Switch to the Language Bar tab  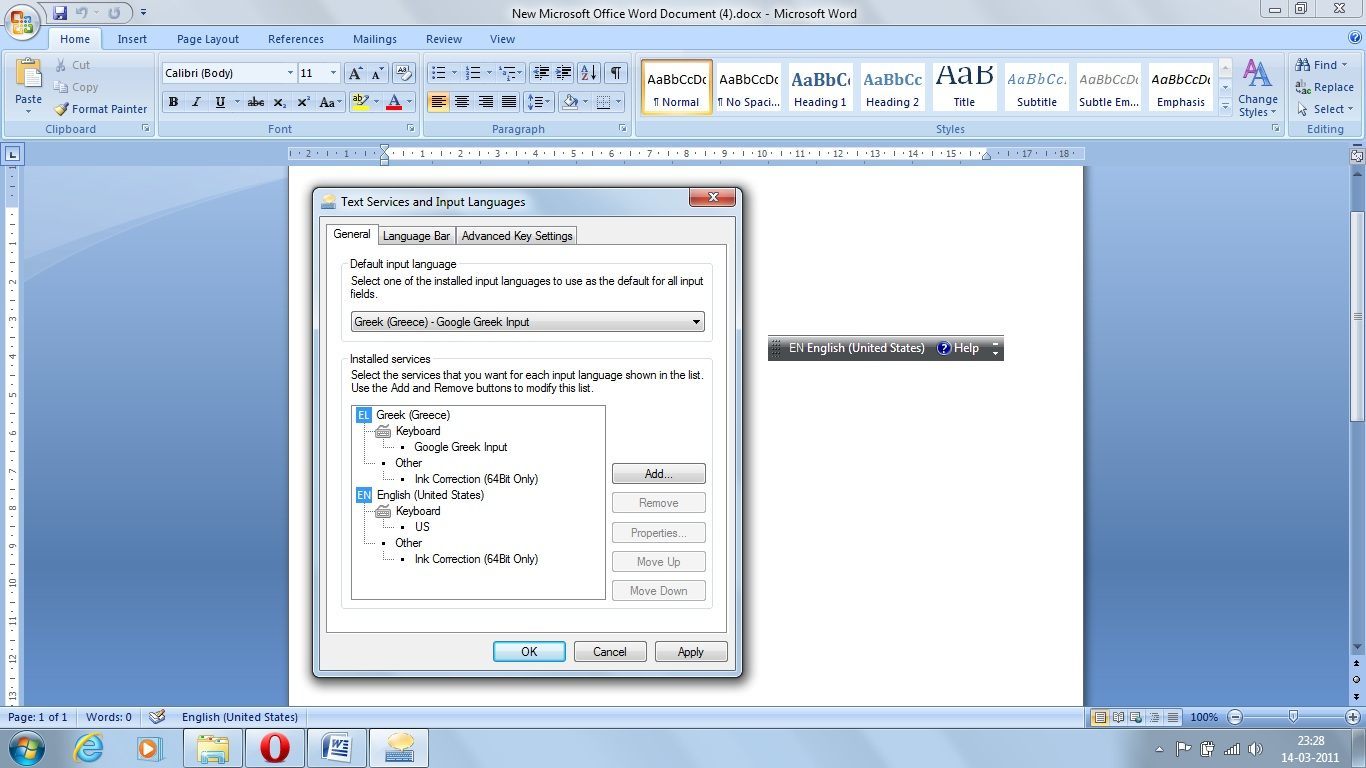416,236
